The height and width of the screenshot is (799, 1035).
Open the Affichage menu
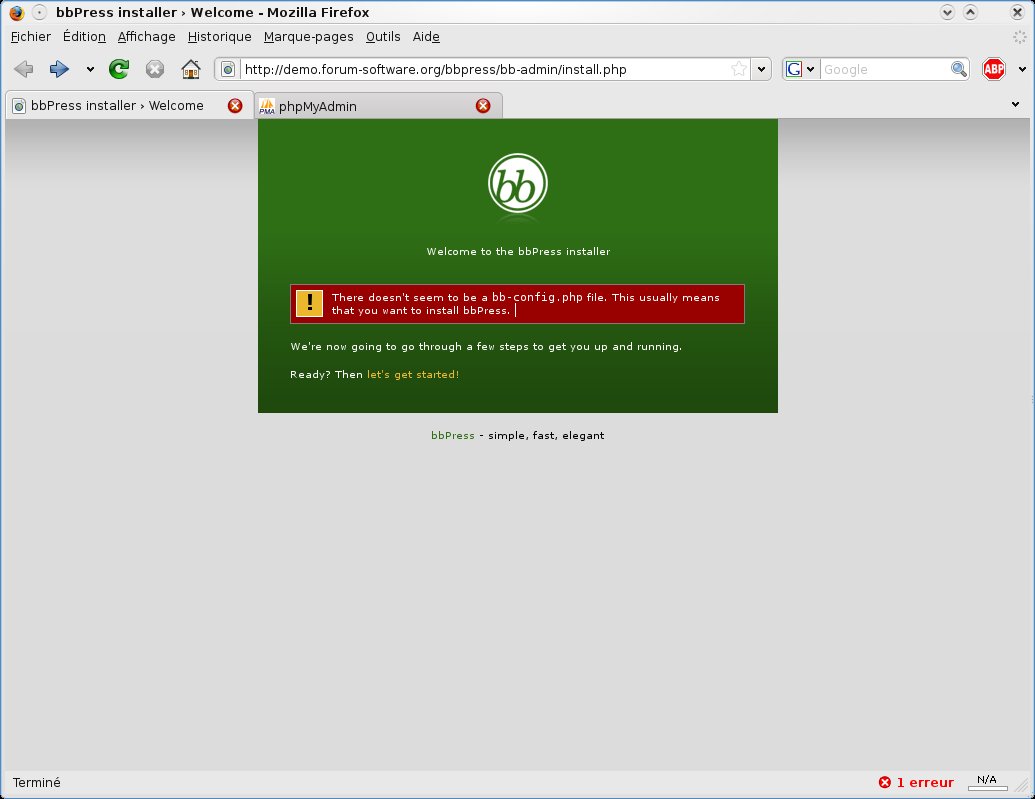pyautogui.click(x=147, y=37)
